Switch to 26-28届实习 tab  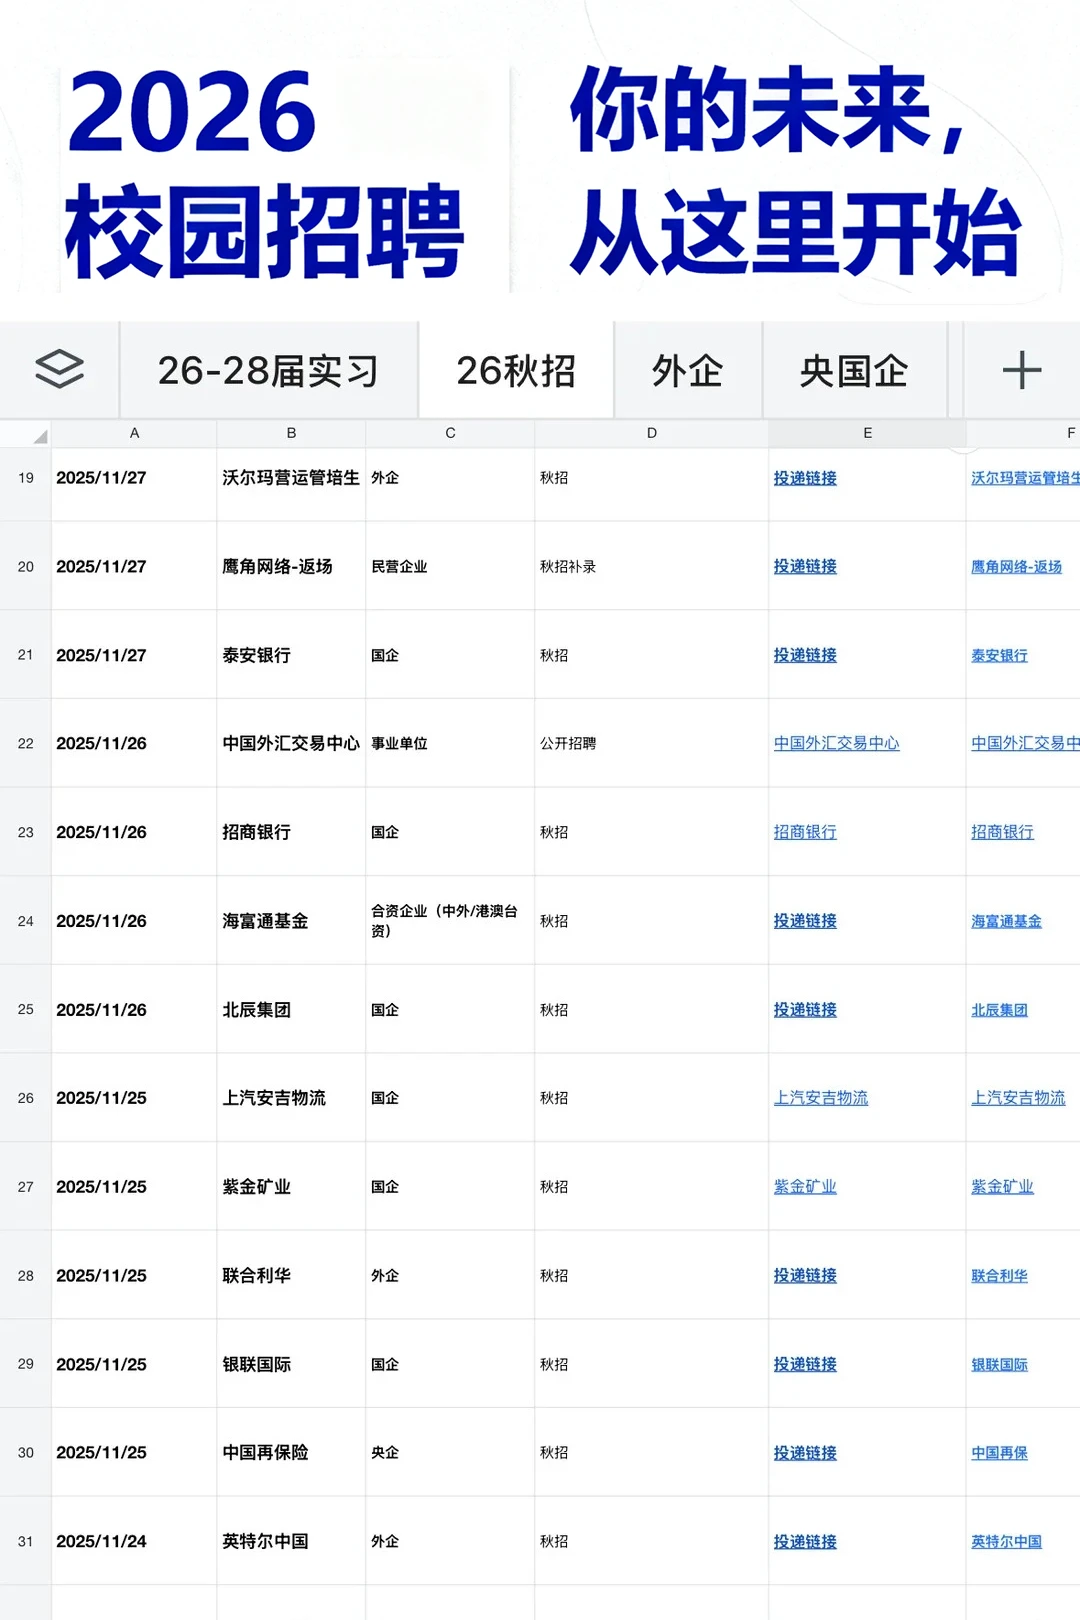click(x=268, y=371)
